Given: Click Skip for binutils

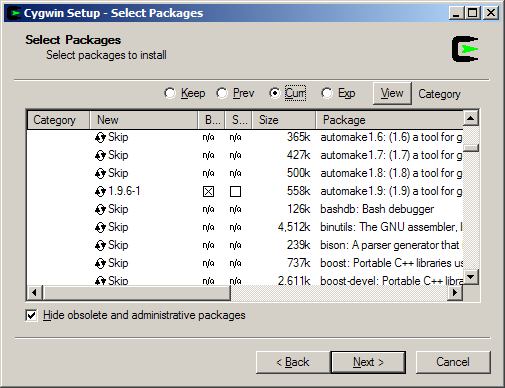Looking at the screenshot, I should [x=118, y=227].
